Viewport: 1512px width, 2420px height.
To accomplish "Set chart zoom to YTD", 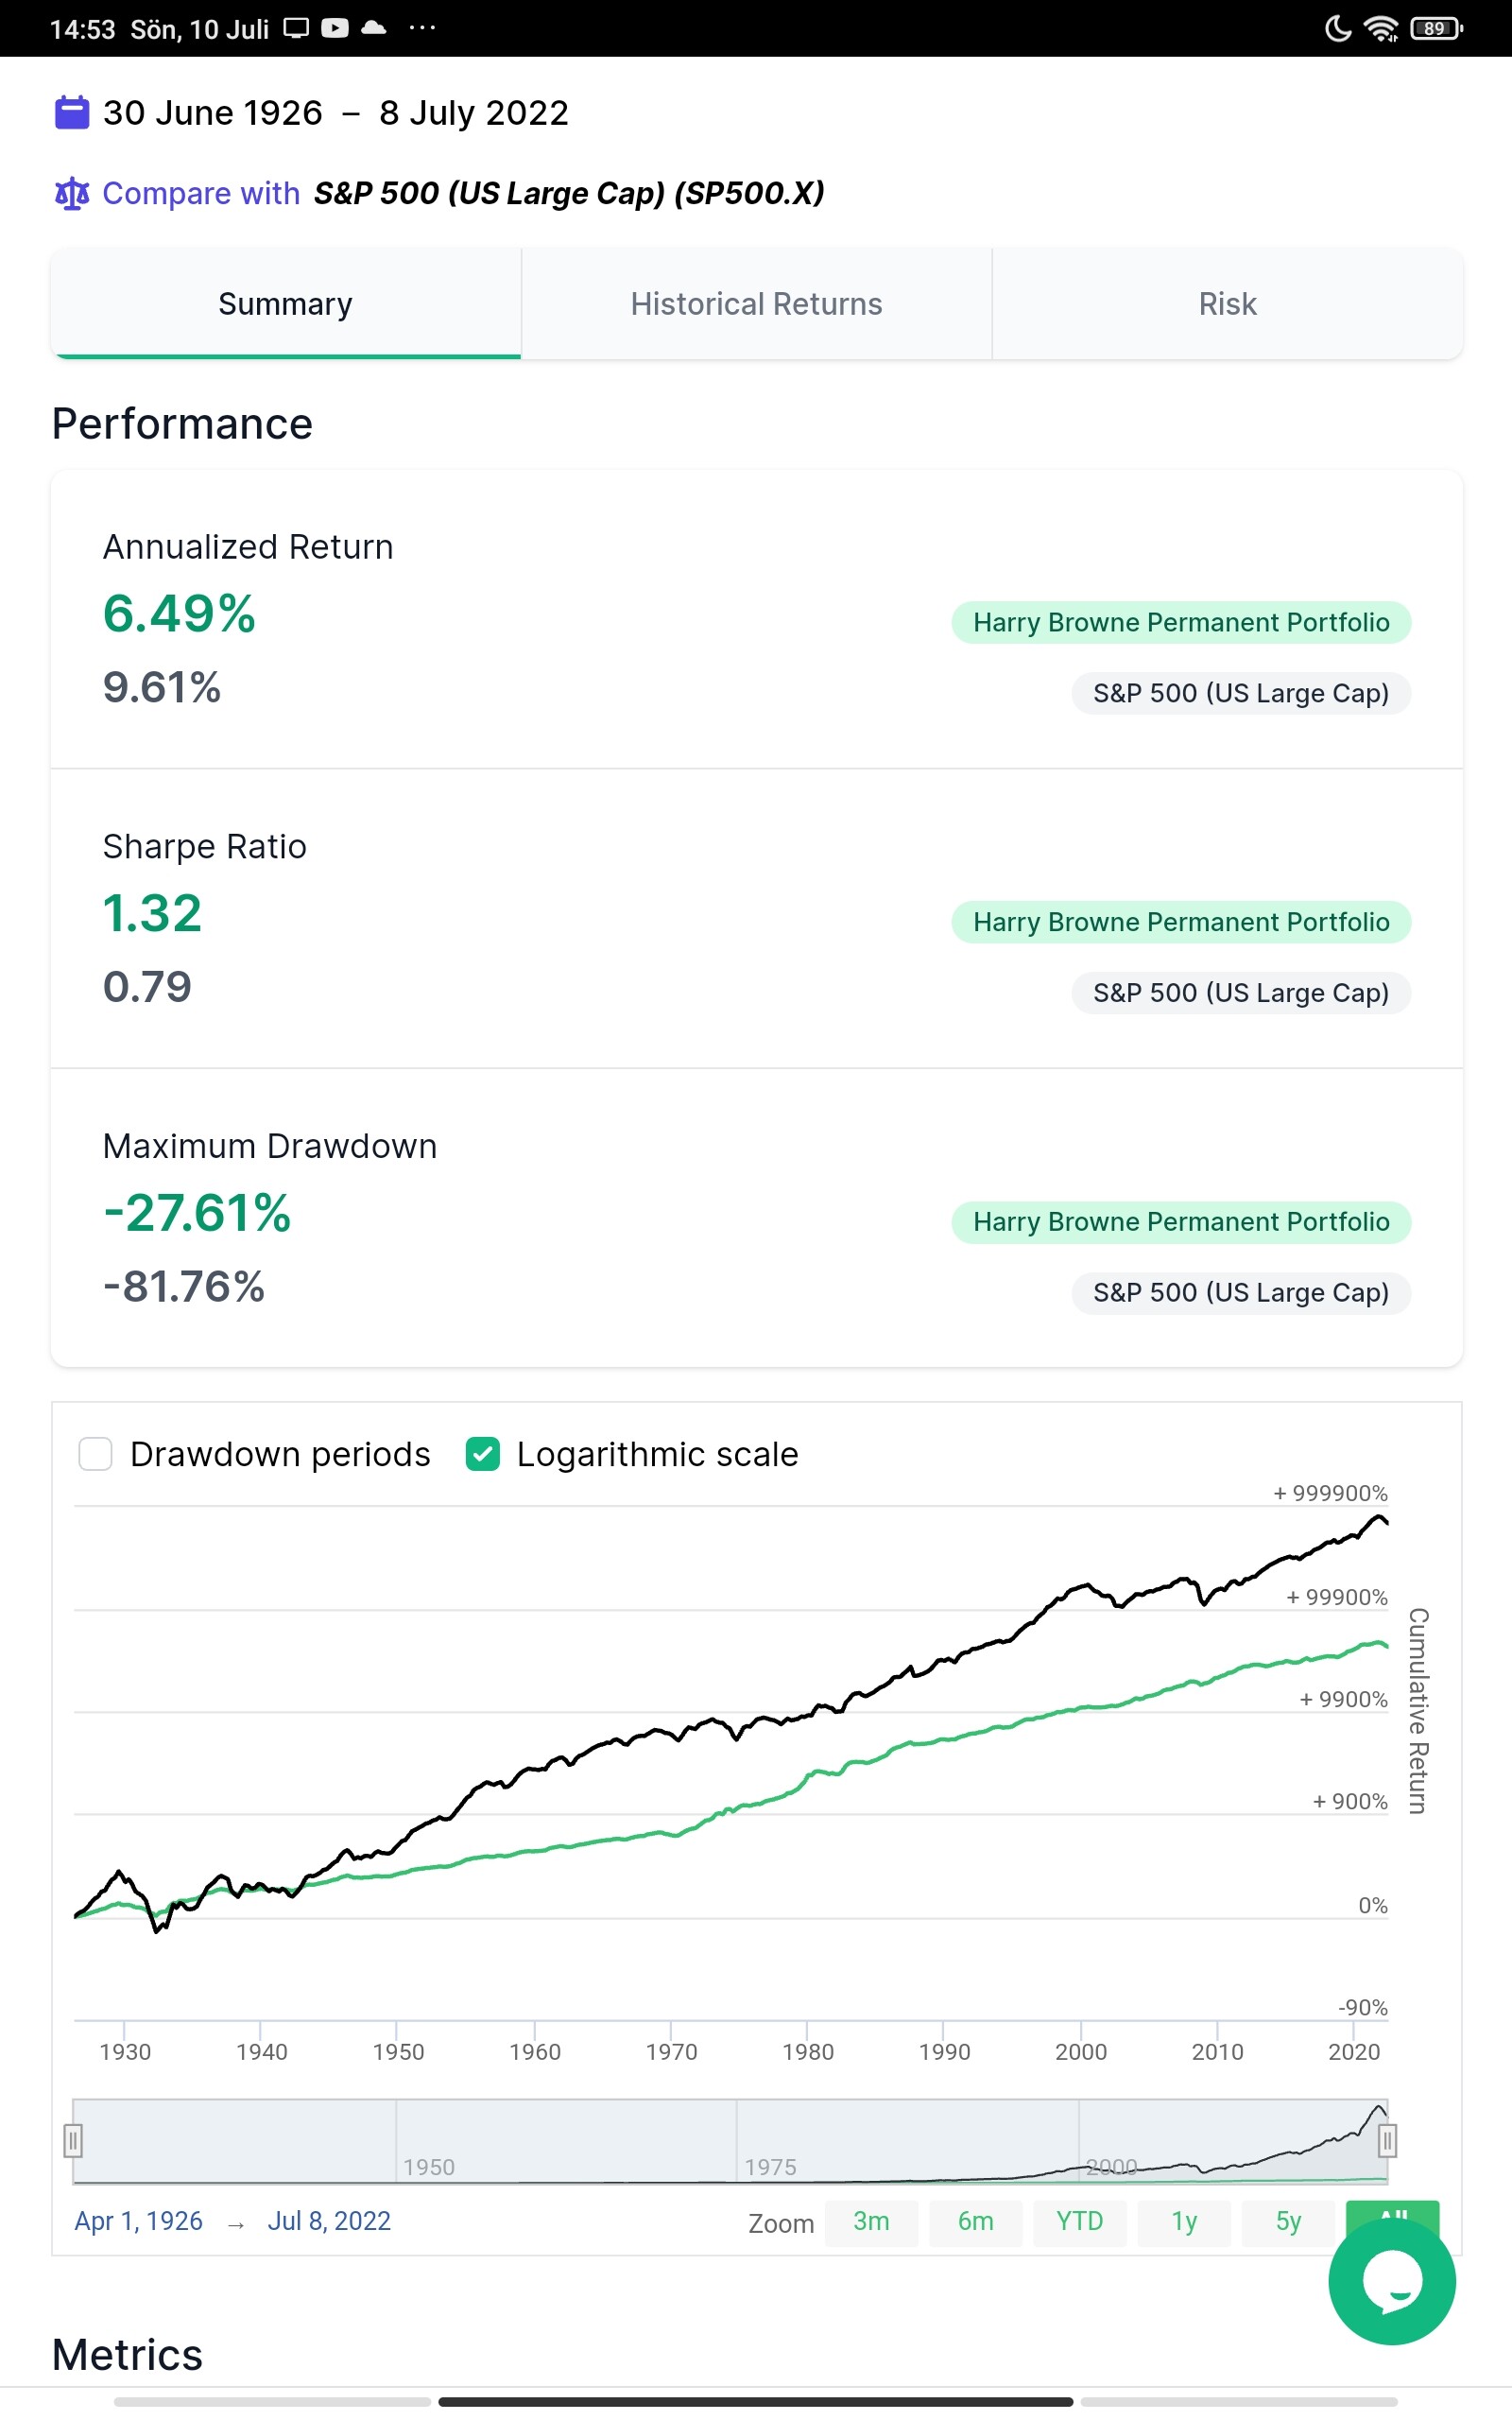I will [x=1079, y=2222].
